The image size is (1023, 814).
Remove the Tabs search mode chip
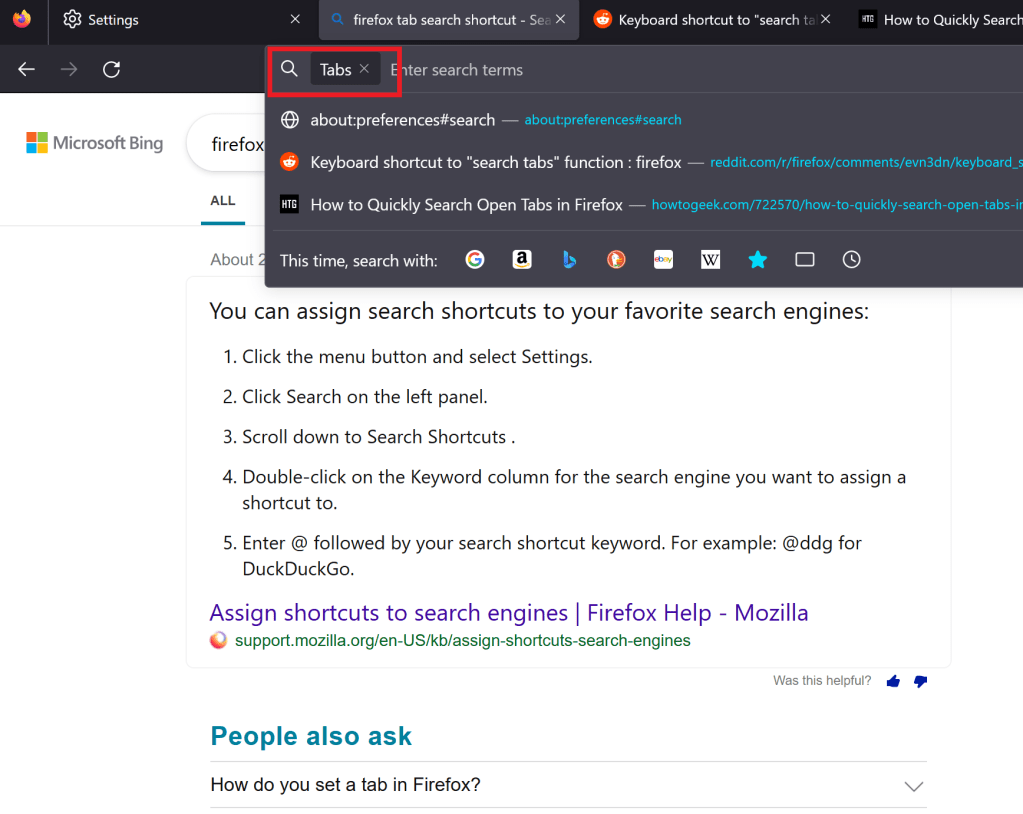(x=364, y=69)
